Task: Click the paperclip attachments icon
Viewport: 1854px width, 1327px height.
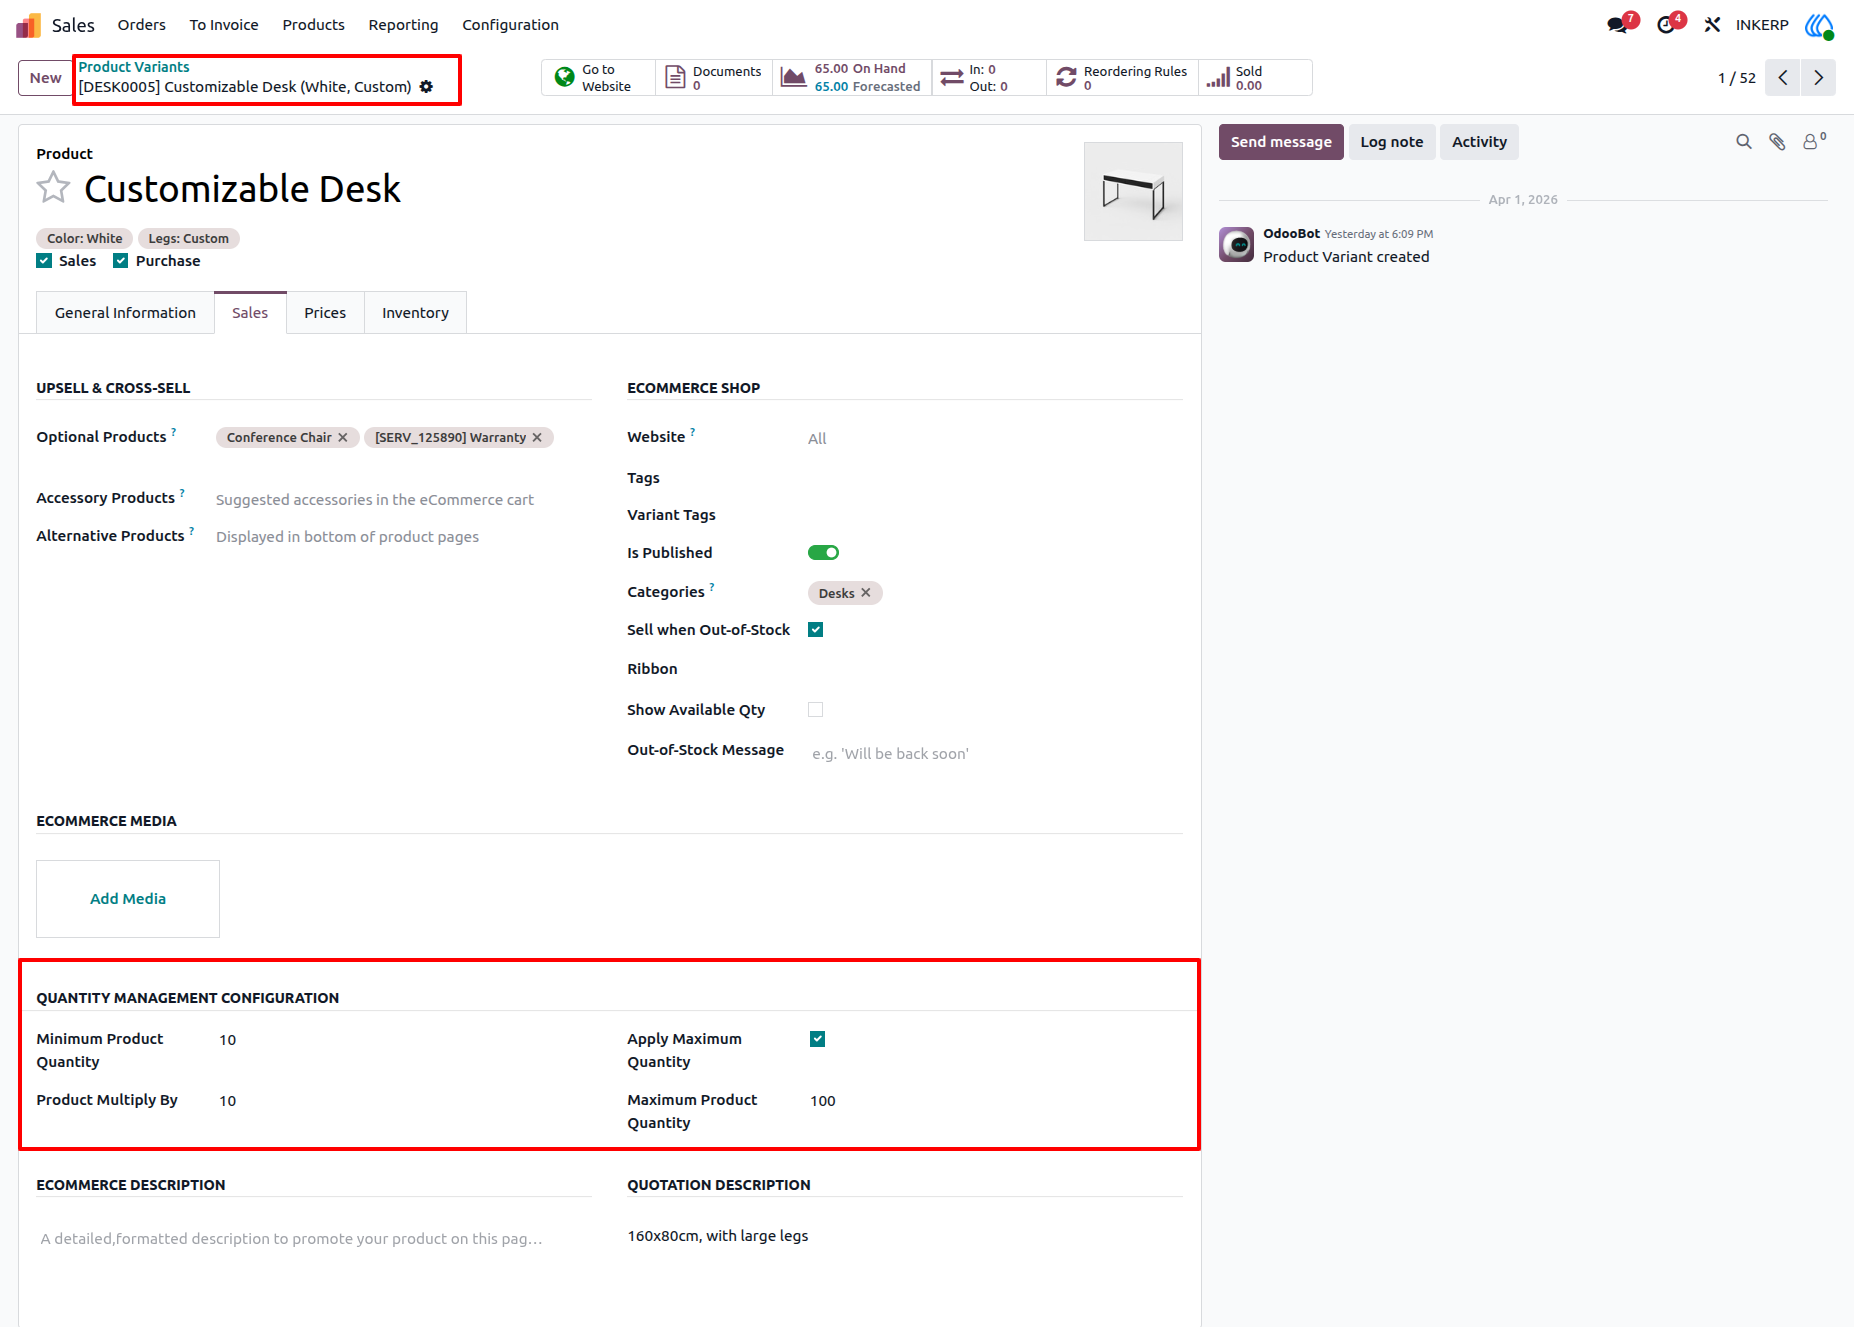Action: (1777, 142)
